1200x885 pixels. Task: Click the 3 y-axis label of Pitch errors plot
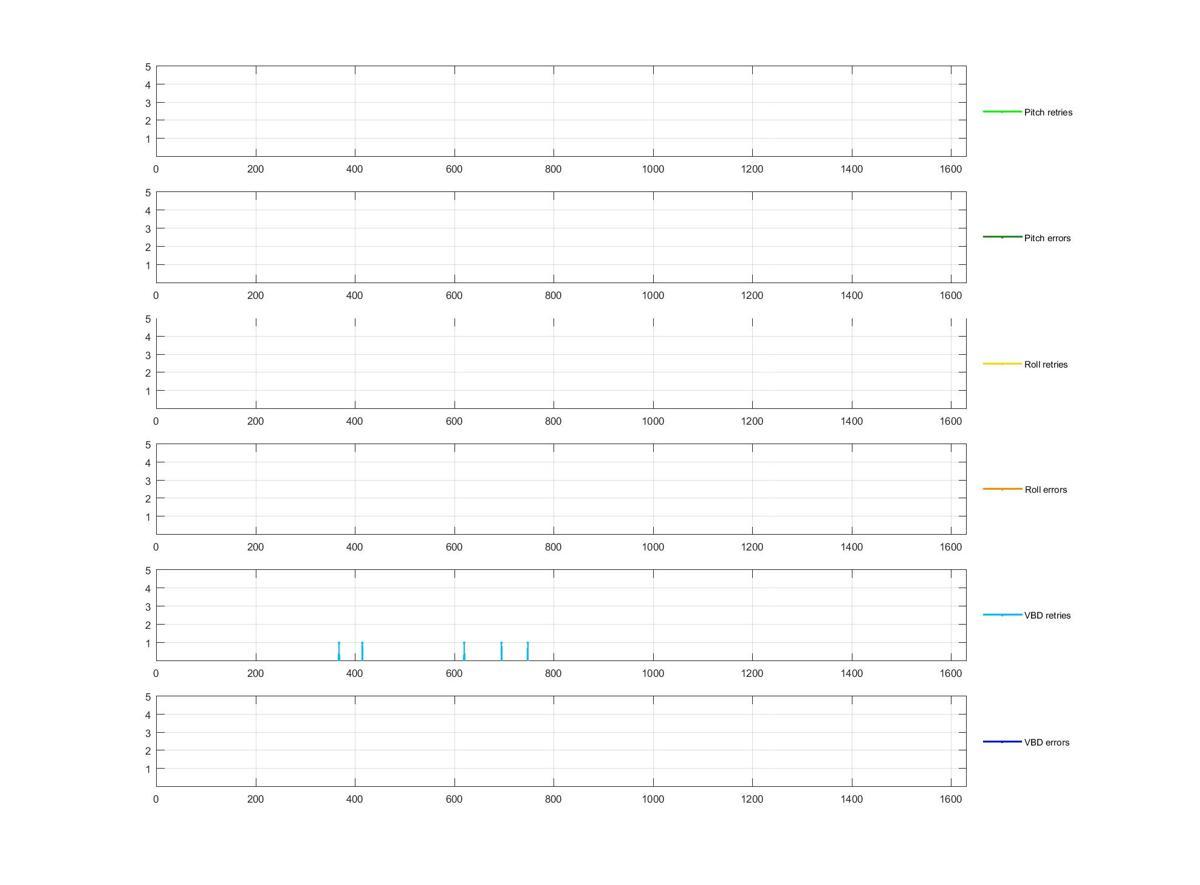coord(148,229)
